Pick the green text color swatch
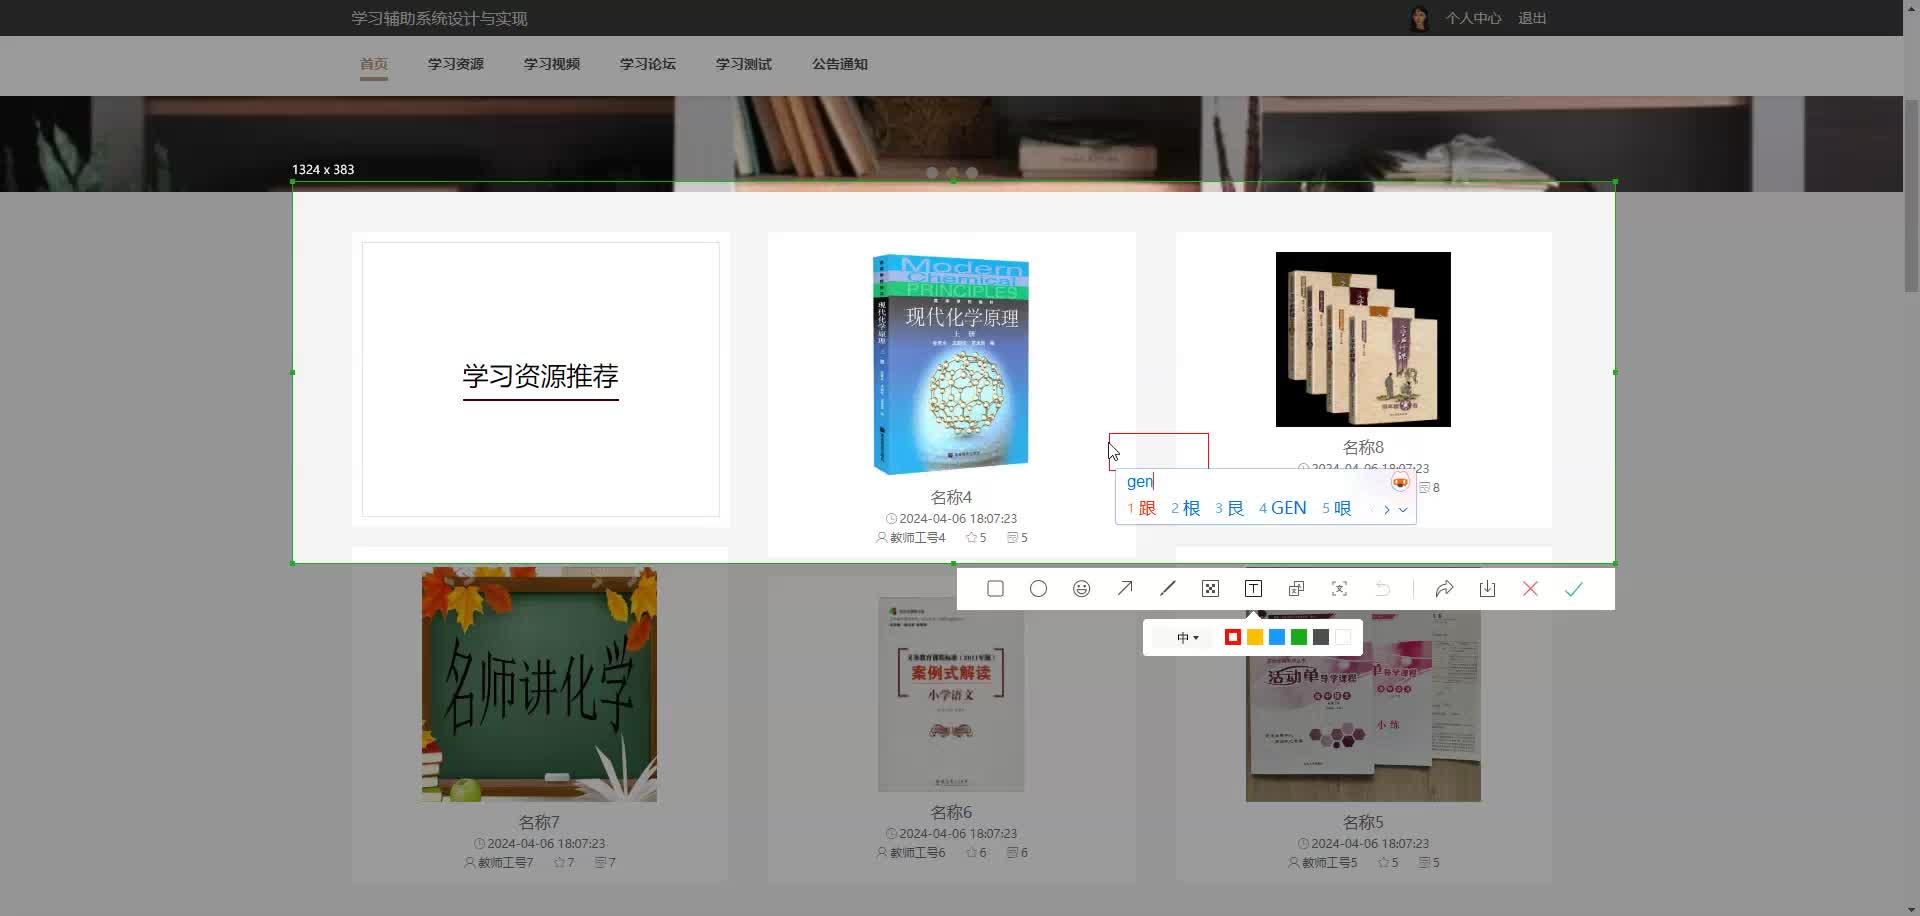 [x=1299, y=637]
